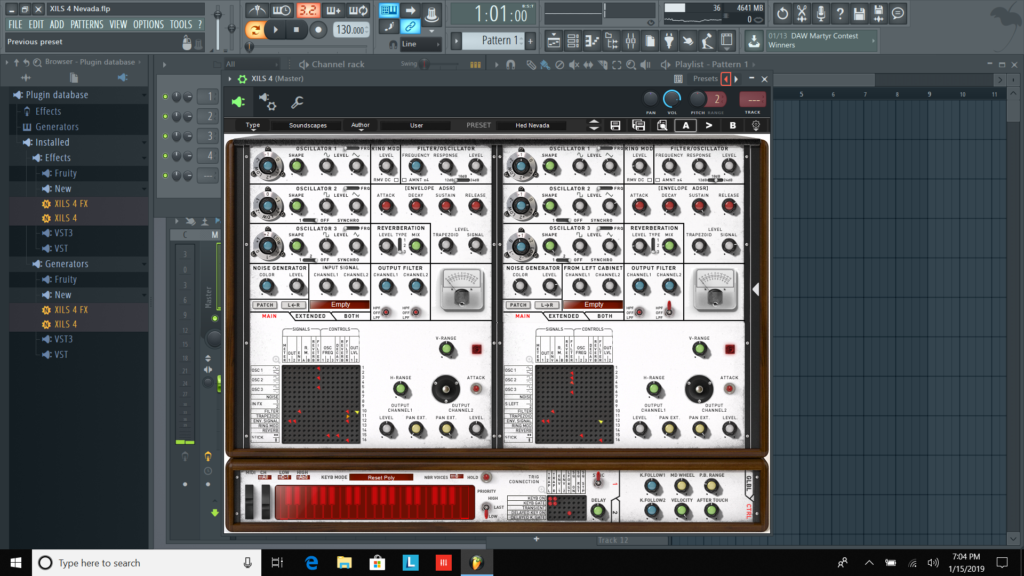
Task: Open the audio editor scissors icon
Action: click(801, 13)
